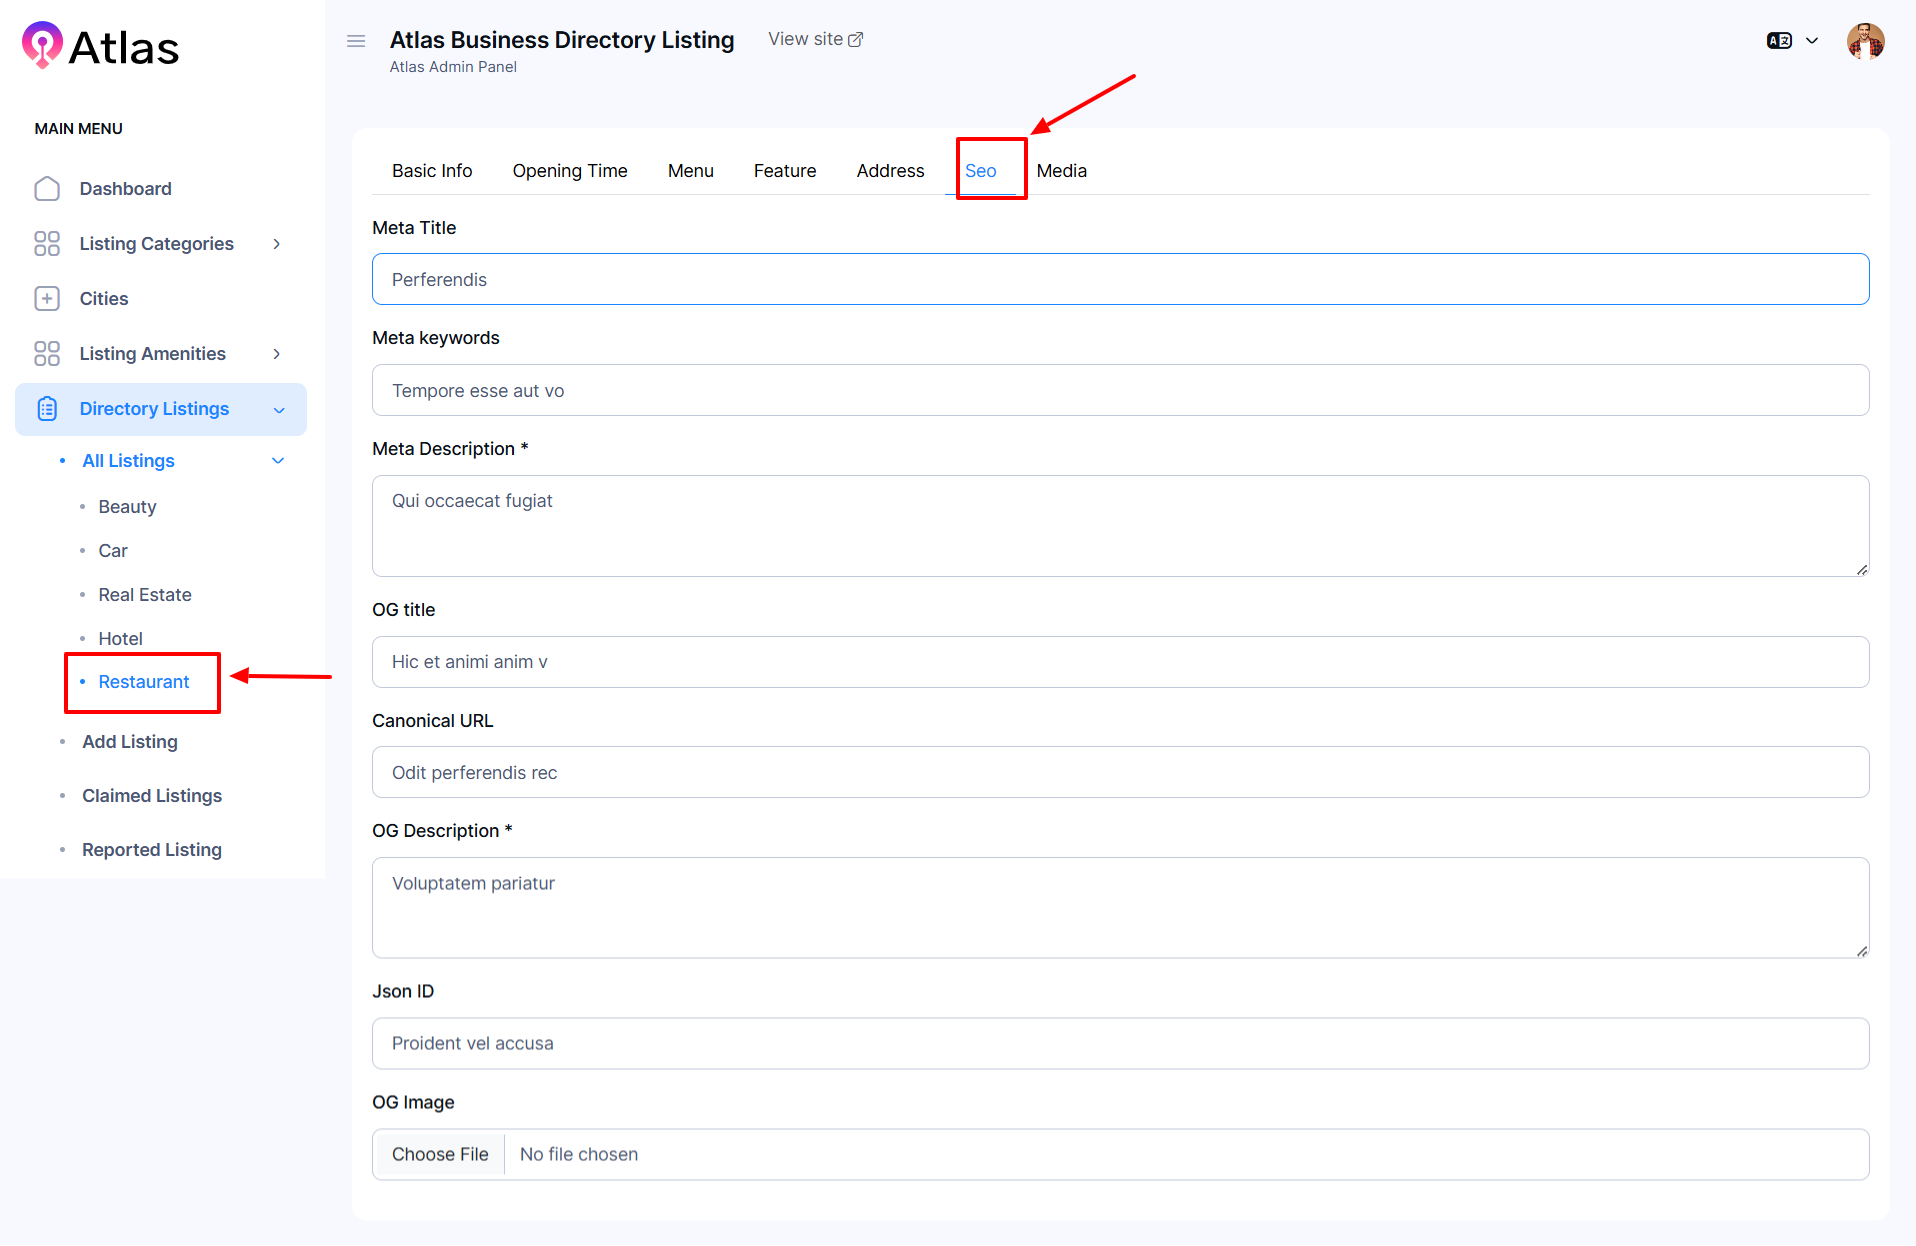Open the View site link
This screenshot has height=1246, width=1916.
click(x=815, y=39)
